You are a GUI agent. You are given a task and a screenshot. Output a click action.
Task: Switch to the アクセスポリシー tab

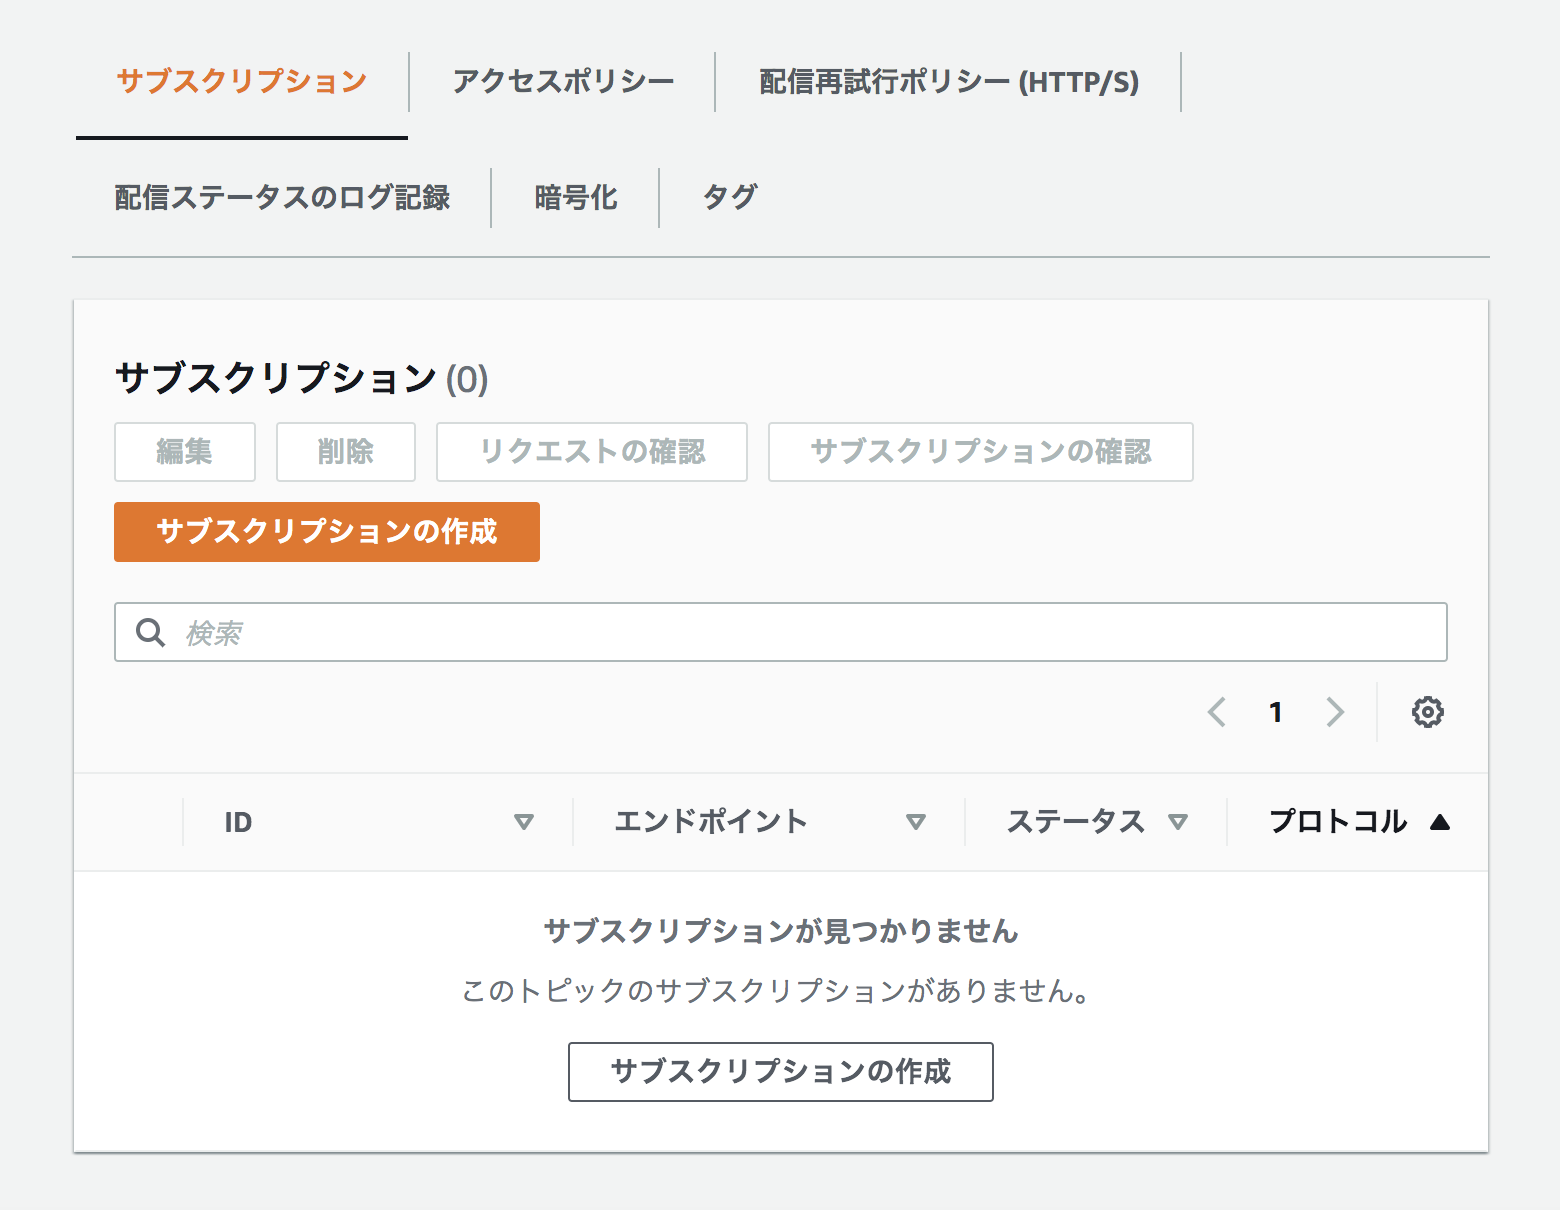563,83
